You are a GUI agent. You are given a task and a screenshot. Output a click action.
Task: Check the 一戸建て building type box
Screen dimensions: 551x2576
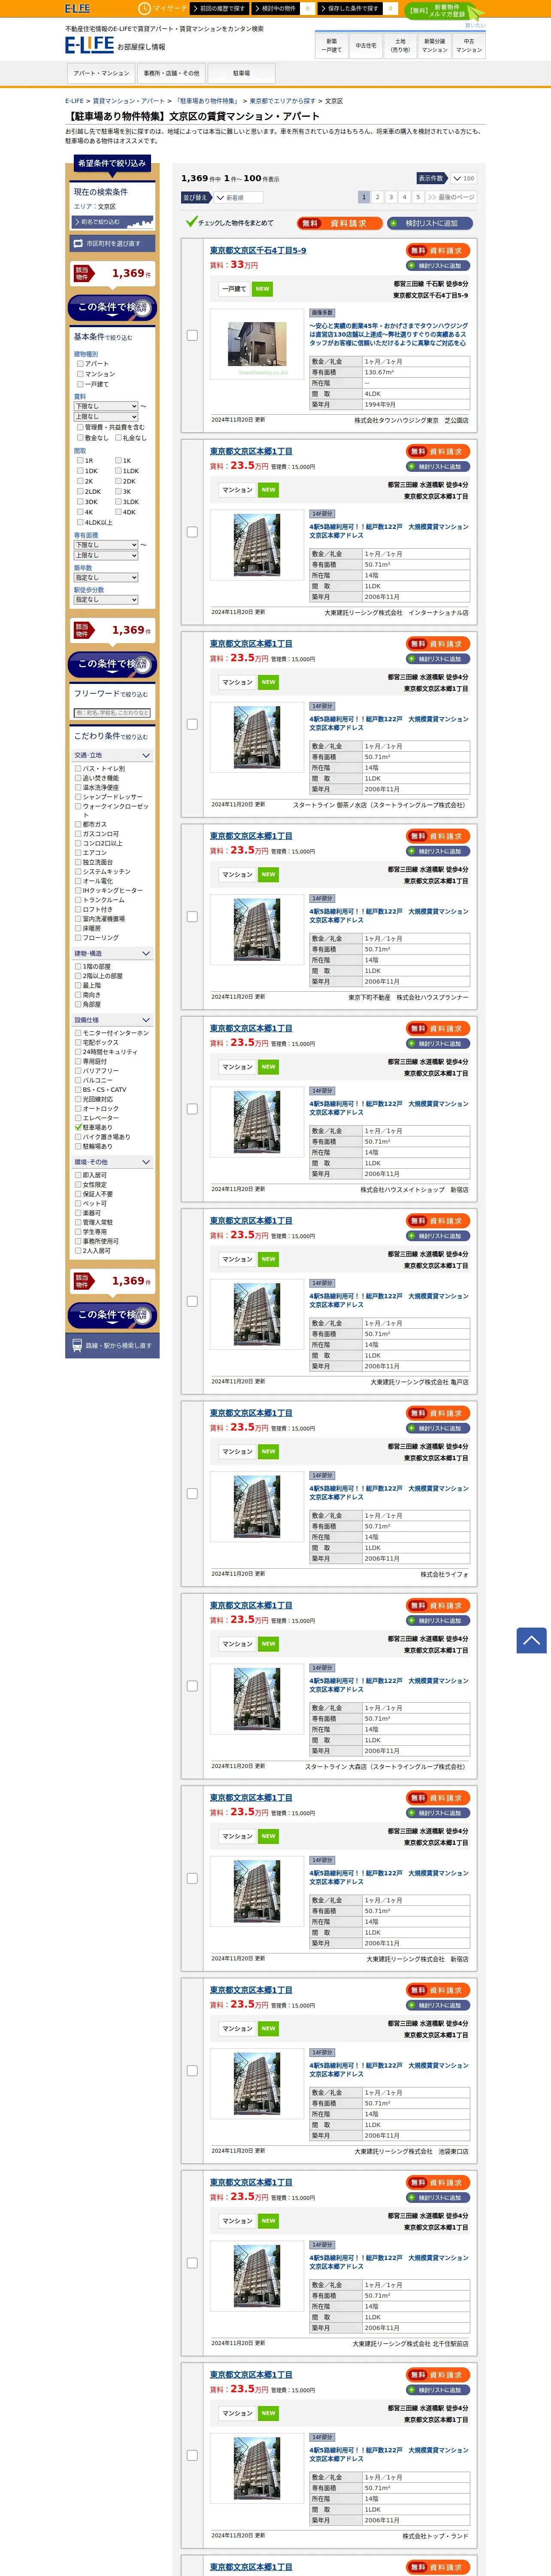pyautogui.click(x=80, y=384)
